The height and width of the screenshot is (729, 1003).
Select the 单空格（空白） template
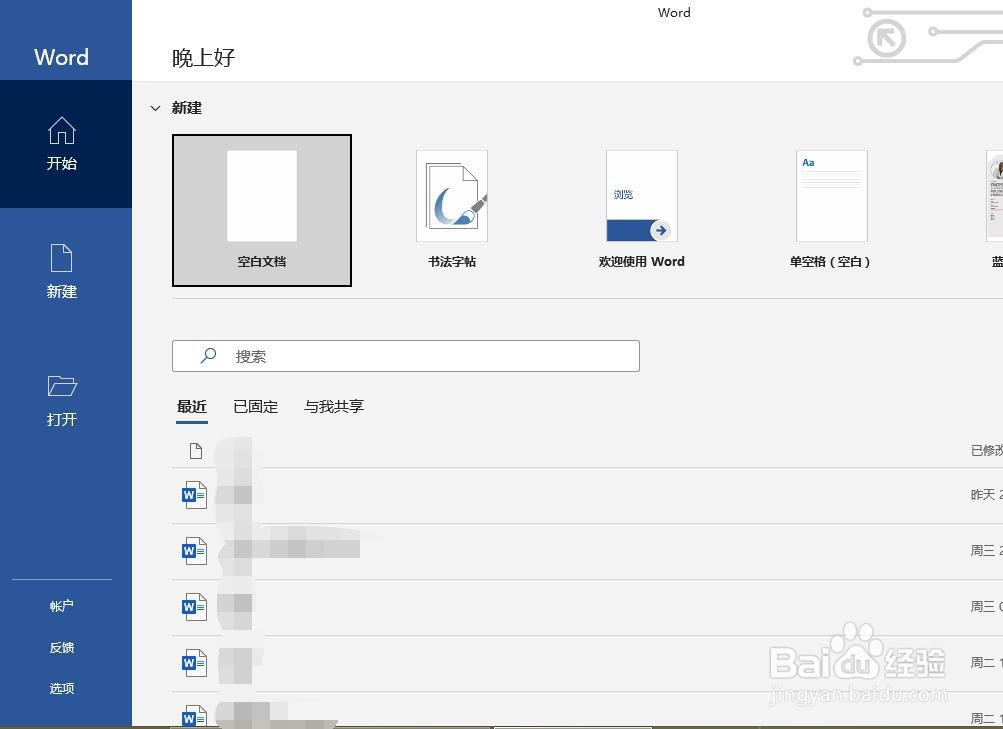[831, 210]
